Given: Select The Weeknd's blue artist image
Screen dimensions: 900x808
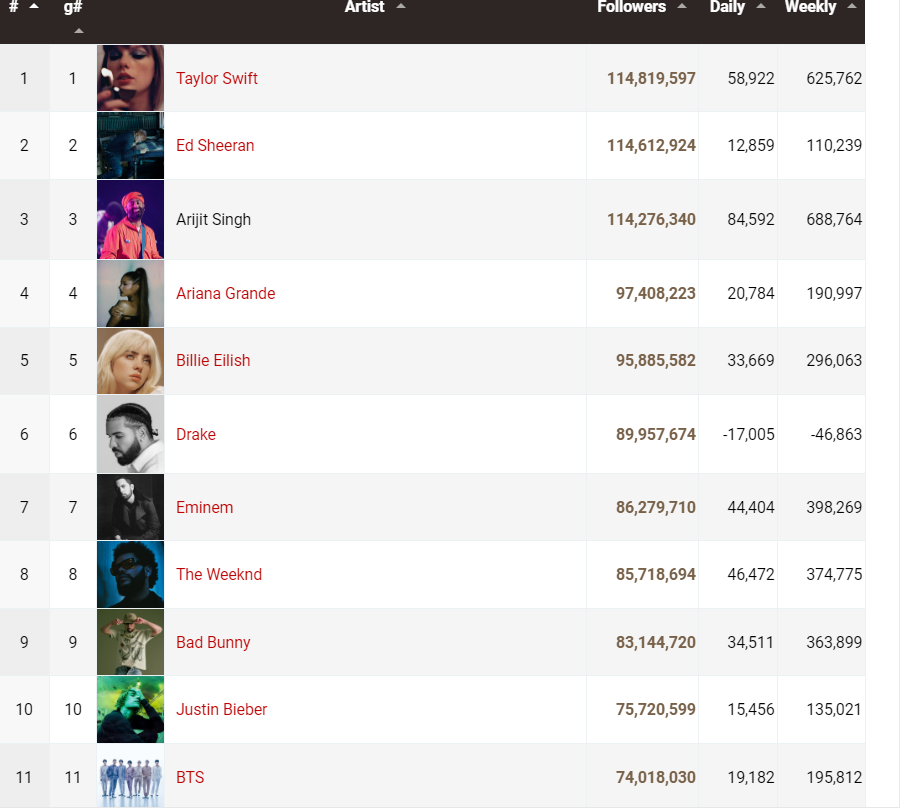Looking at the screenshot, I should 130,574.
